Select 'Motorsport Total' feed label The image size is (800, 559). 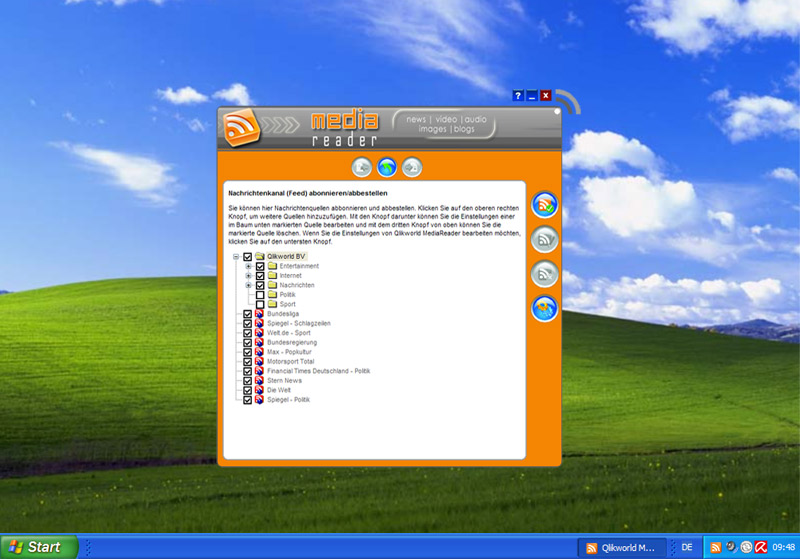[291, 361]
